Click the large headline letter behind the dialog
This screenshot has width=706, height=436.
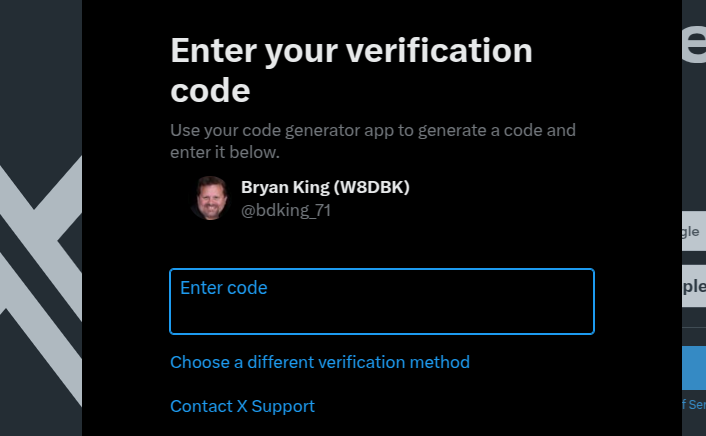[x=693, y=45]
